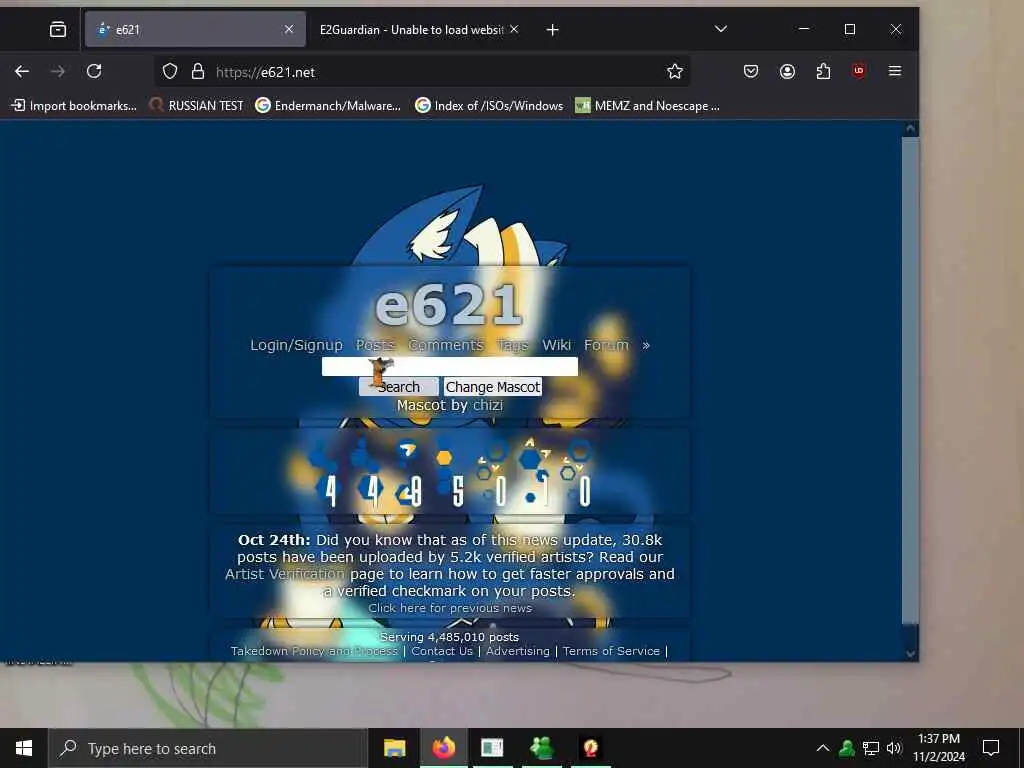
Task: Open the Firefox account icon
Action: tap(788, 71)
